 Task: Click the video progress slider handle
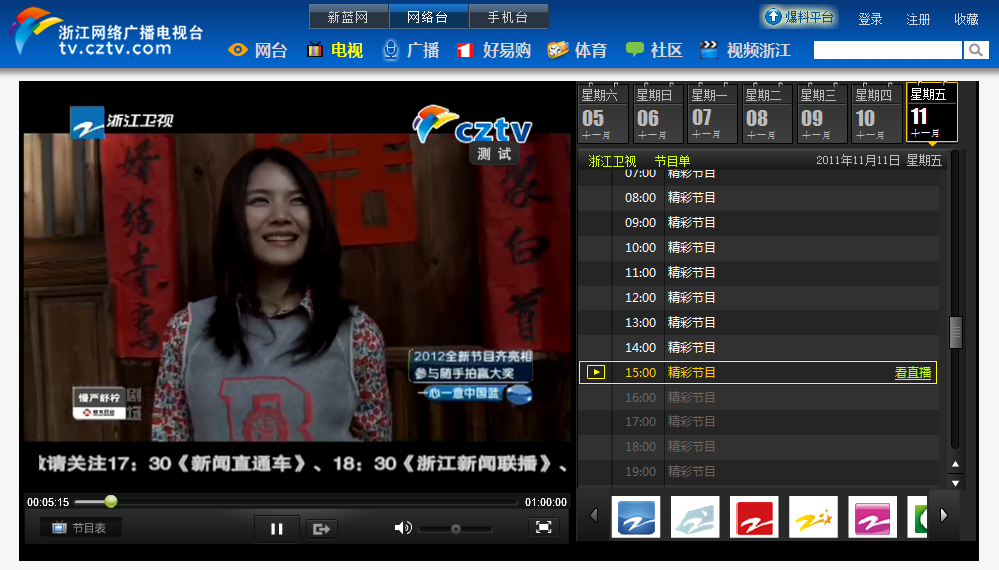[111, 501]
